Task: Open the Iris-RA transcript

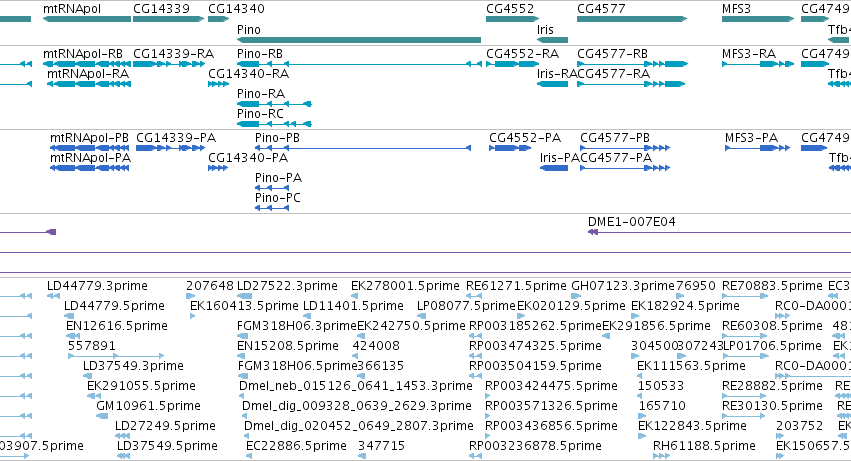Action: (x=557, y=74)
